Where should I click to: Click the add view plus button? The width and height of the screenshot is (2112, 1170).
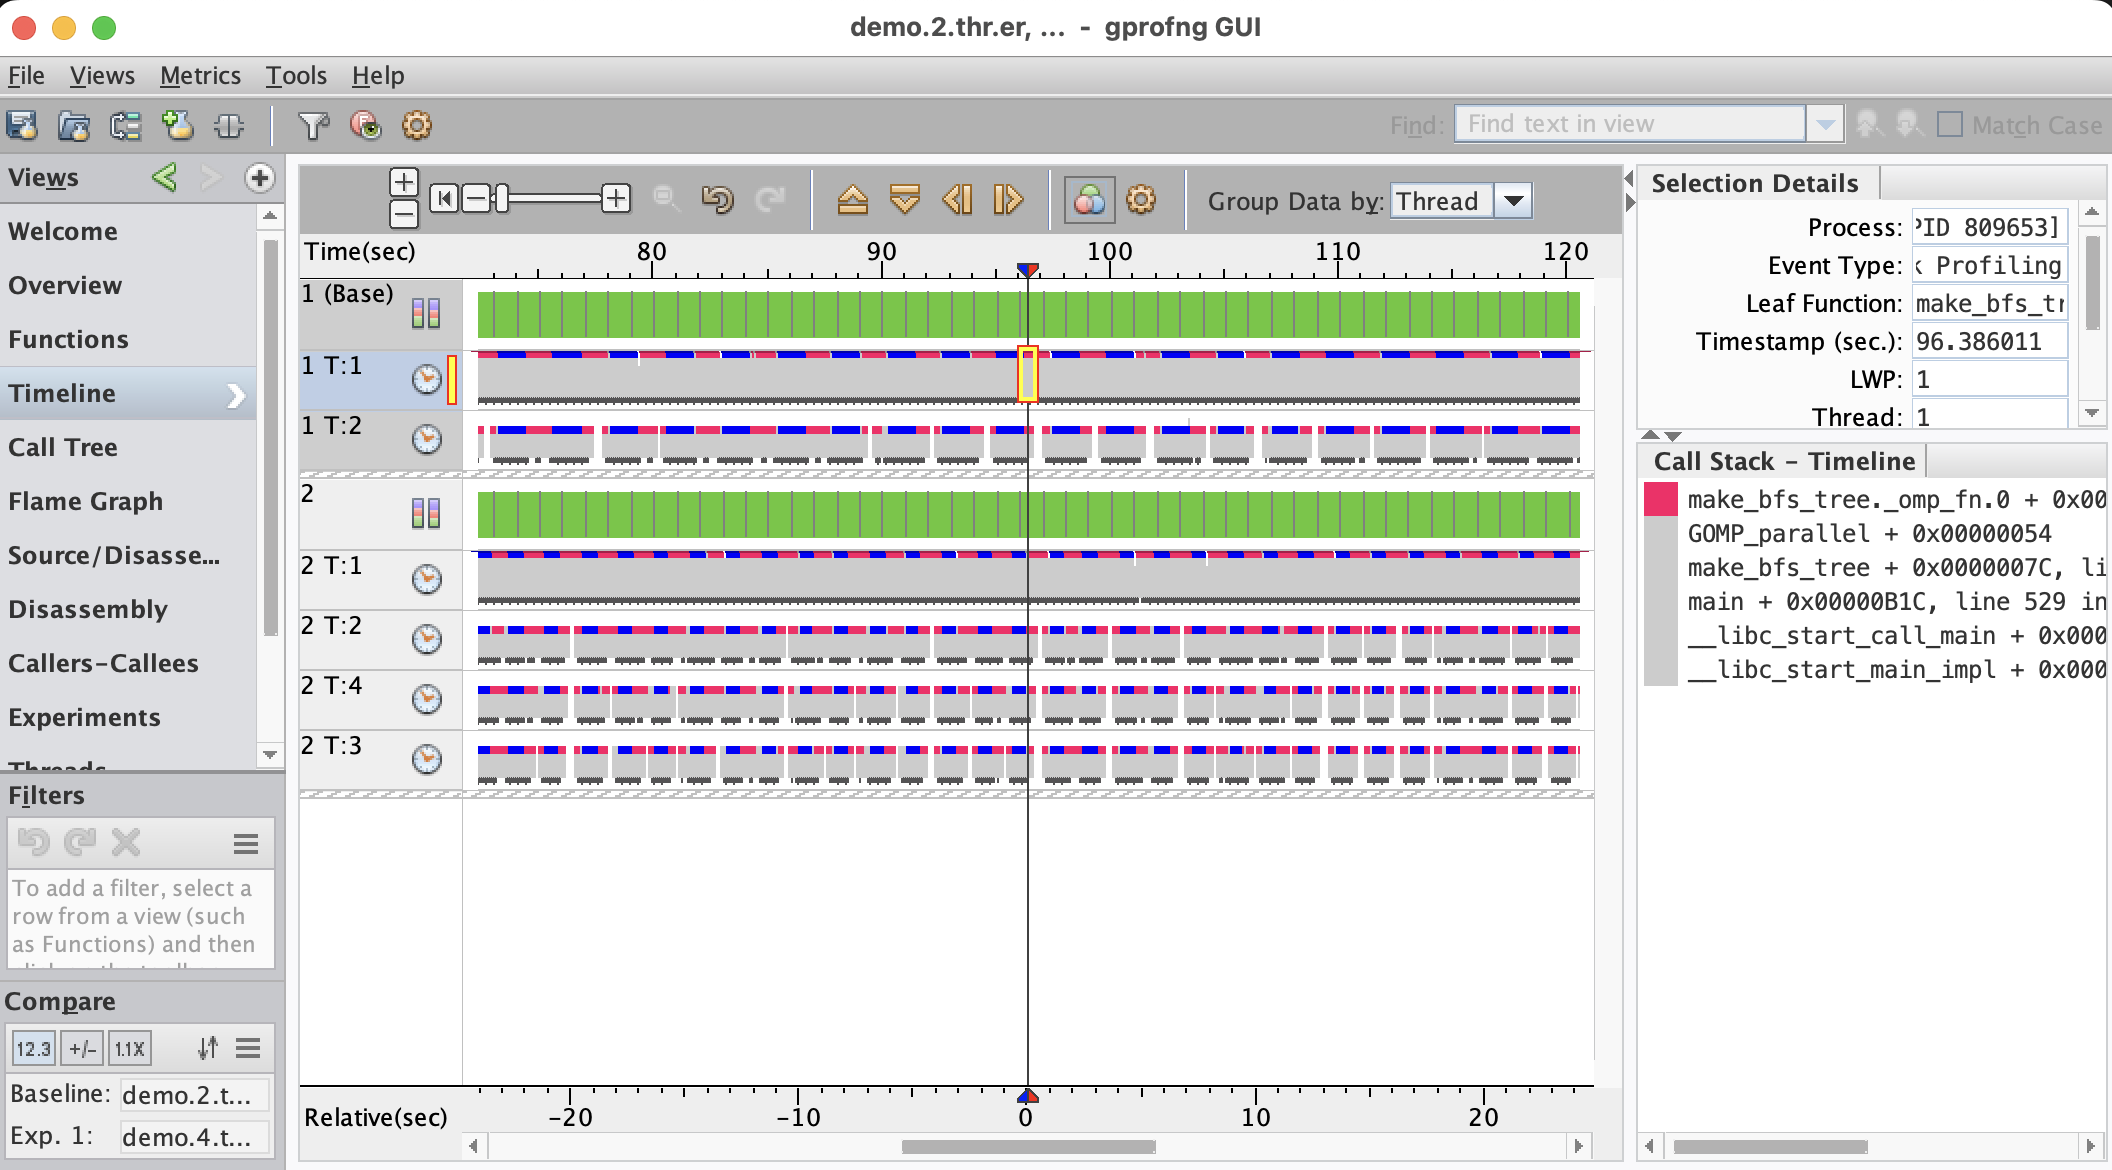[x=259, y=178]
